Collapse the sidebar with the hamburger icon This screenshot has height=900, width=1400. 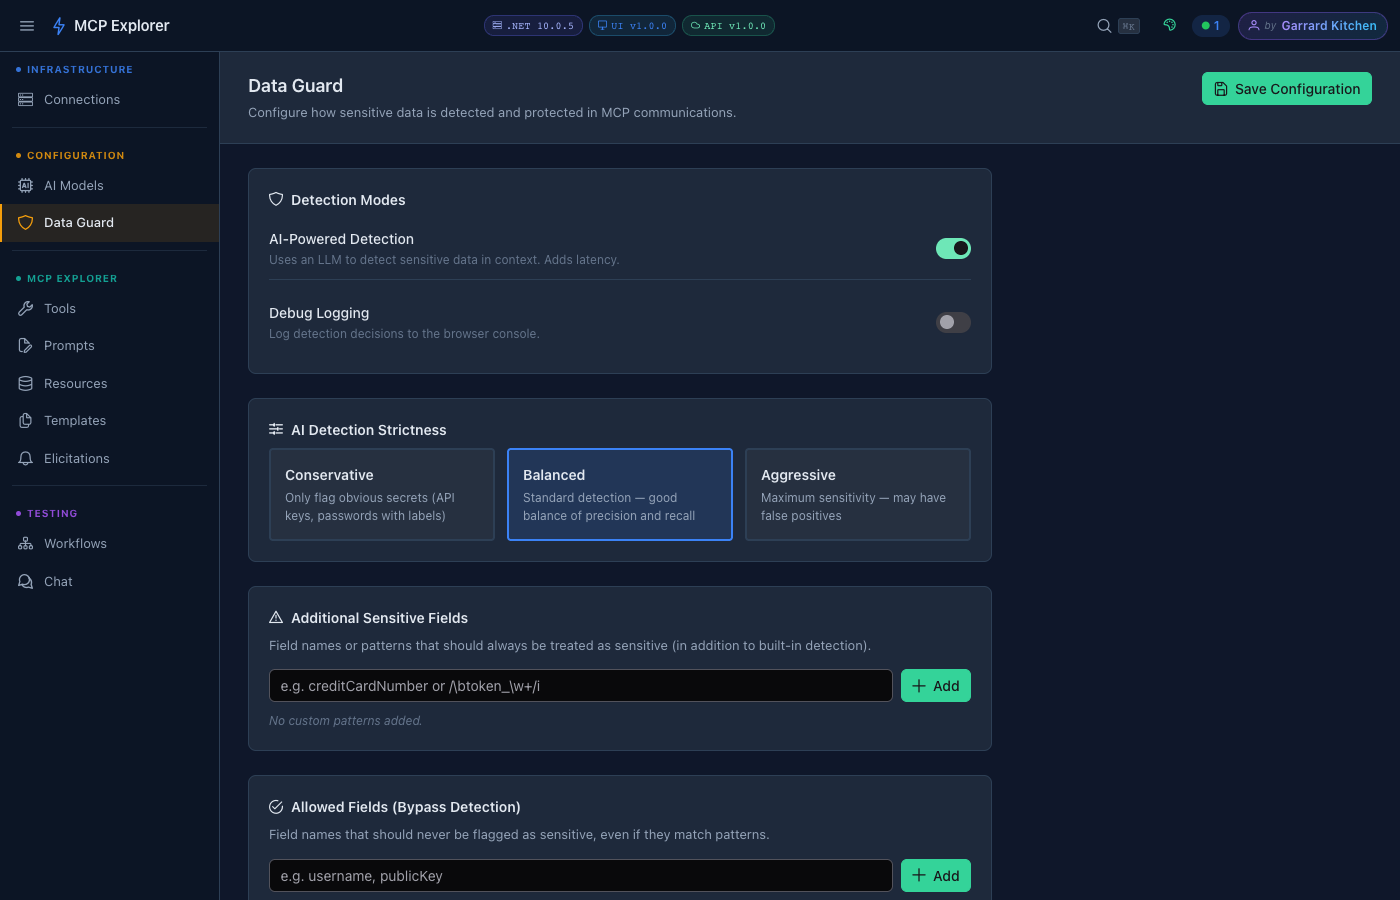(x=27, y=25)
